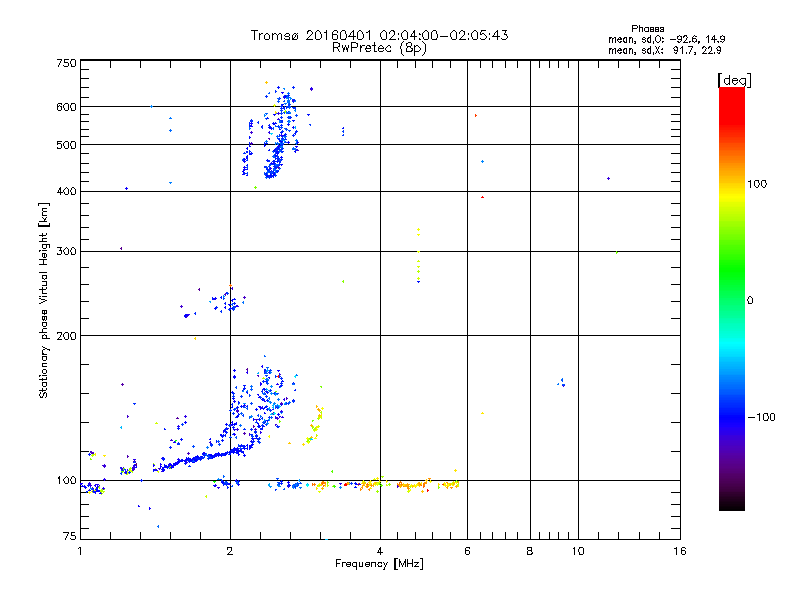This screenshot has width=800, height=600.
Task: Click the yellow-green echo arc near 3 MHz
Action: [313, 426]
